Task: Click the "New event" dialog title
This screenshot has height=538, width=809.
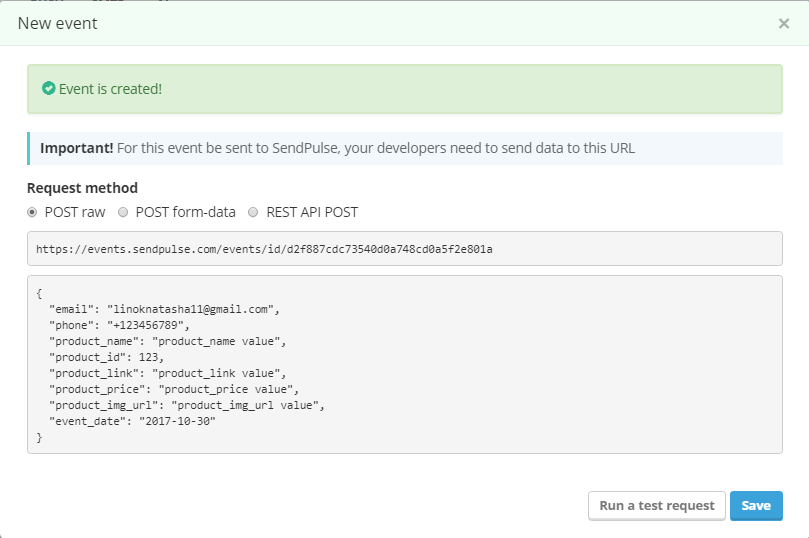Action: [x=58, y=23]
